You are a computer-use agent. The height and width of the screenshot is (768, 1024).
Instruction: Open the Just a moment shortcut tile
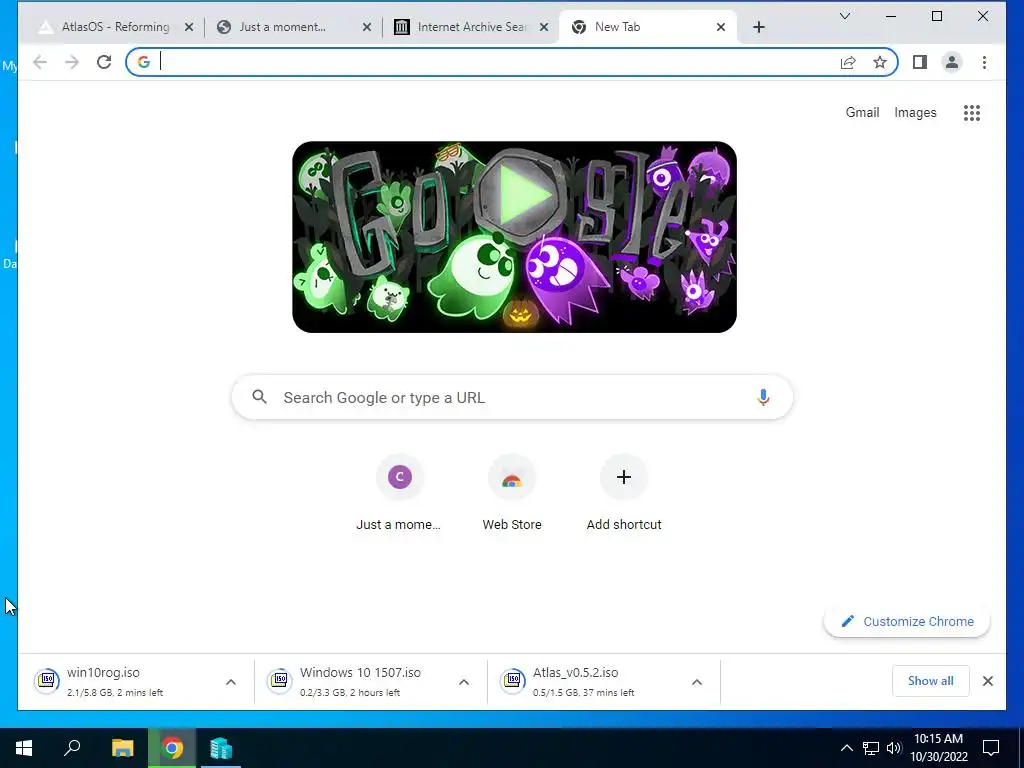coord(399,493)
